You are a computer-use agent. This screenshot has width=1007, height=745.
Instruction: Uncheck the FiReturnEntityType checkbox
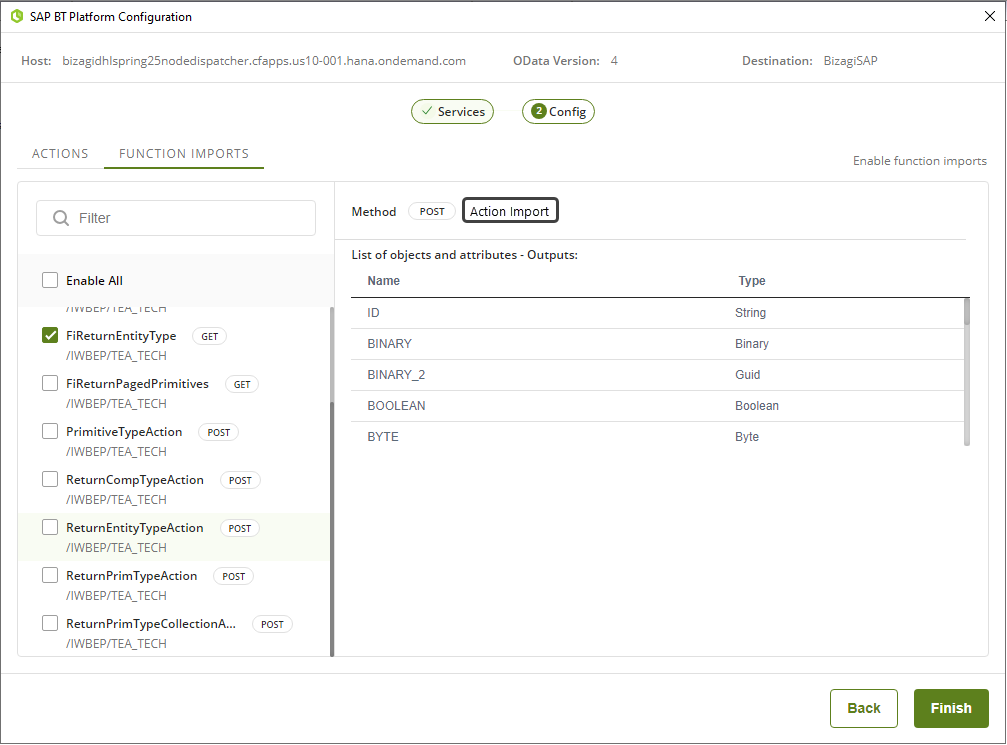tap(50, 336)
